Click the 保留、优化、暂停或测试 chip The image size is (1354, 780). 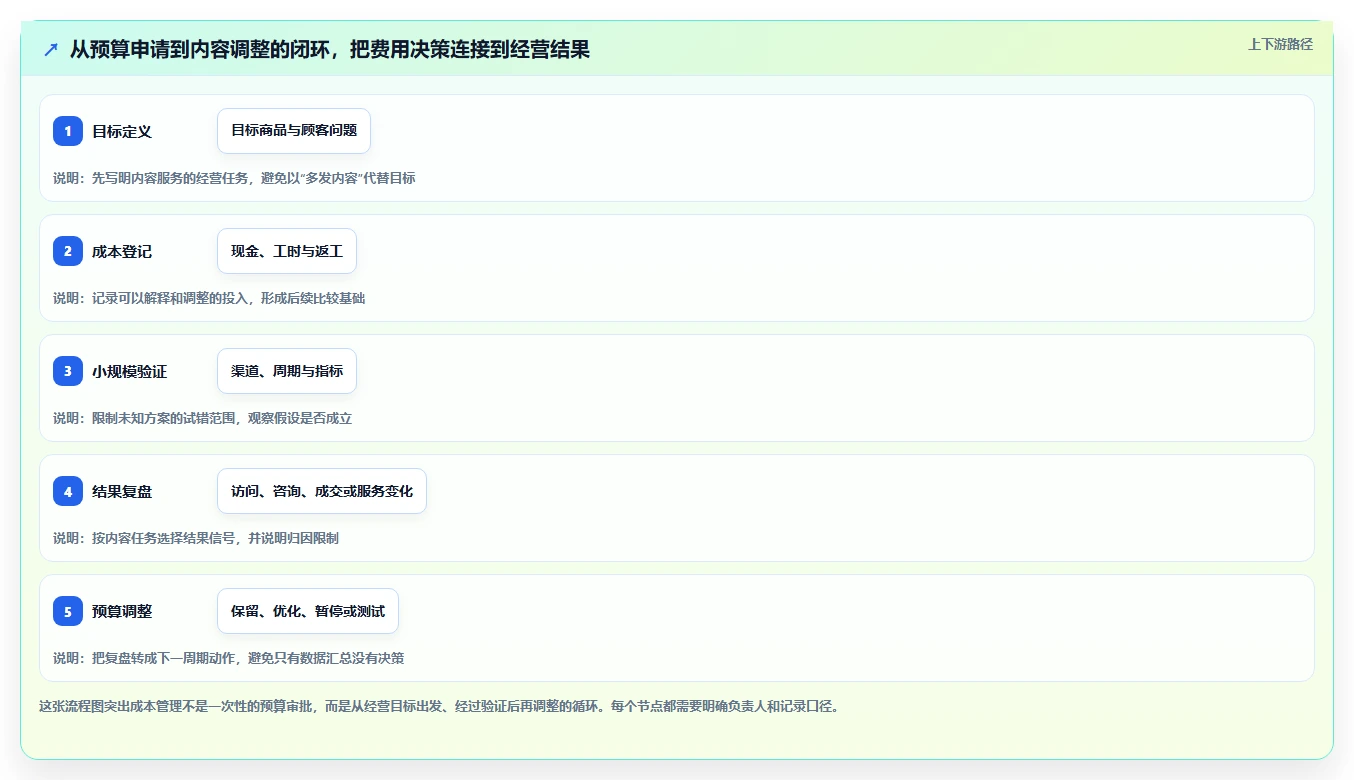pos(308,611)
